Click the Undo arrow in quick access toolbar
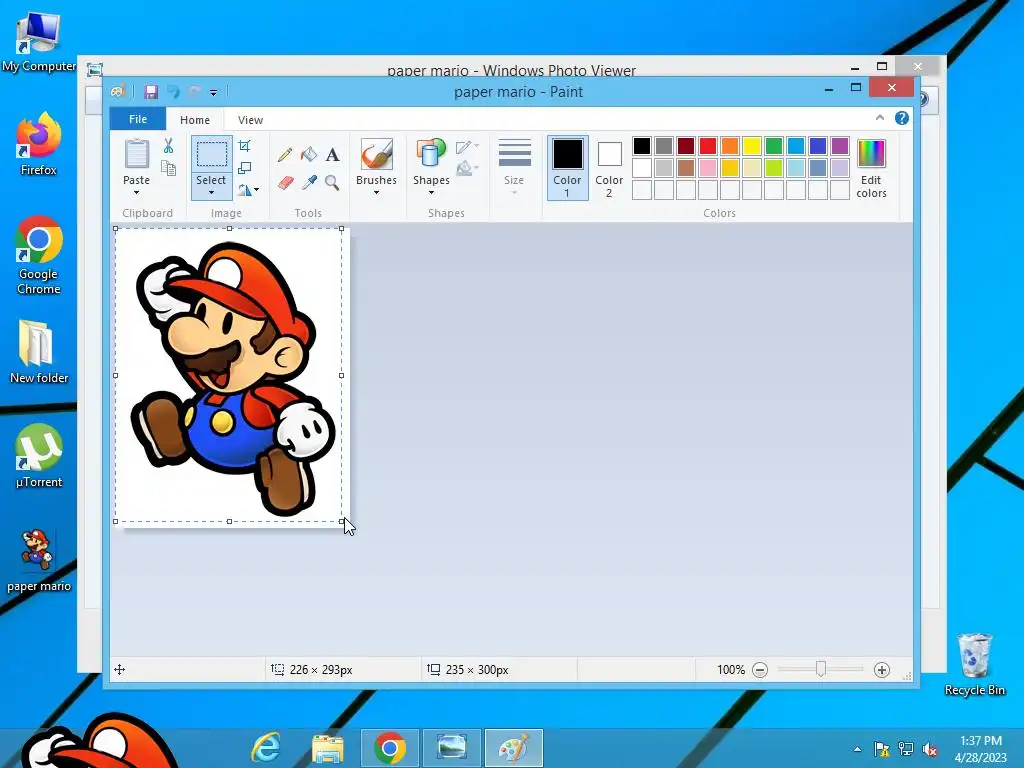This screenshot has width=1024, height=768. tap(173, 91)
